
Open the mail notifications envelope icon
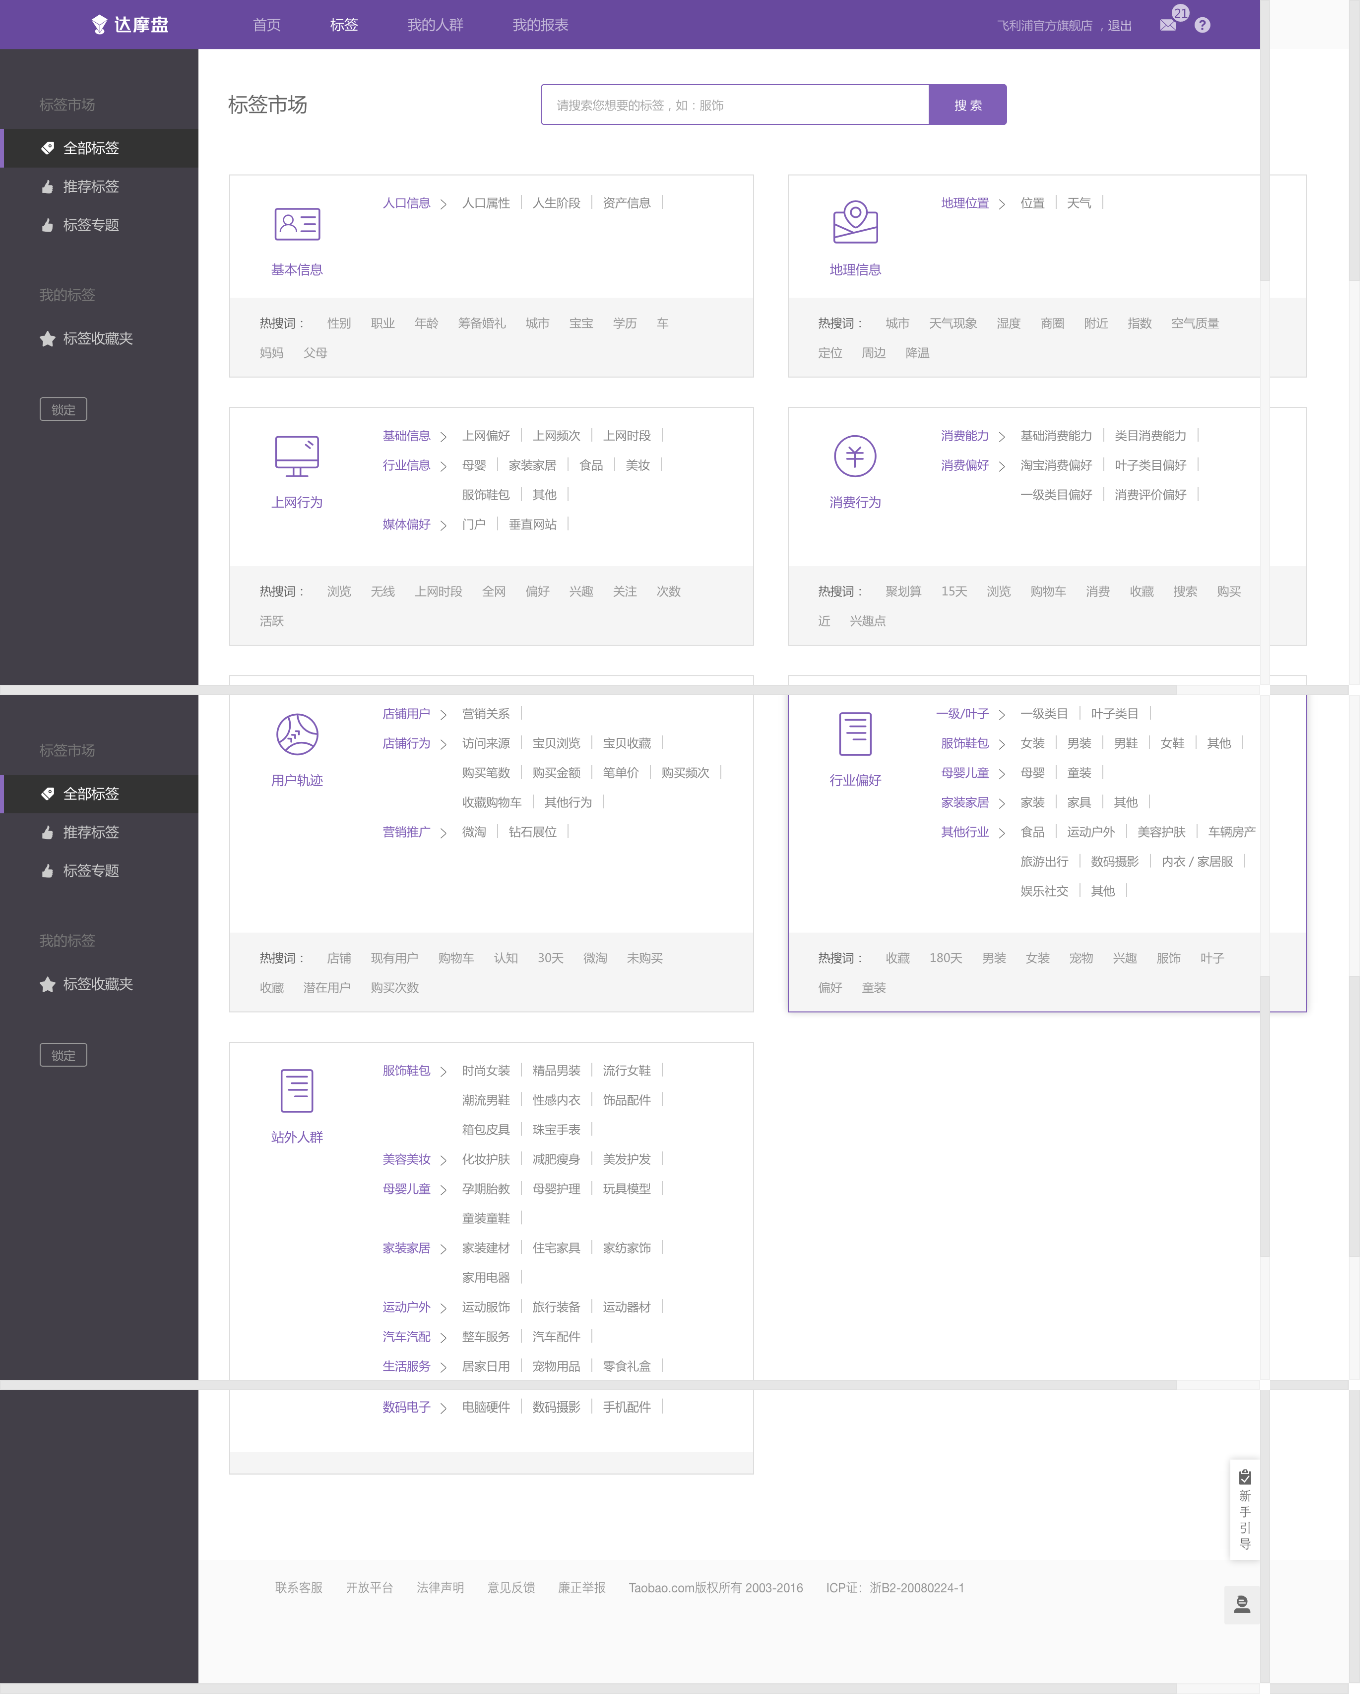coord(1168,25)
